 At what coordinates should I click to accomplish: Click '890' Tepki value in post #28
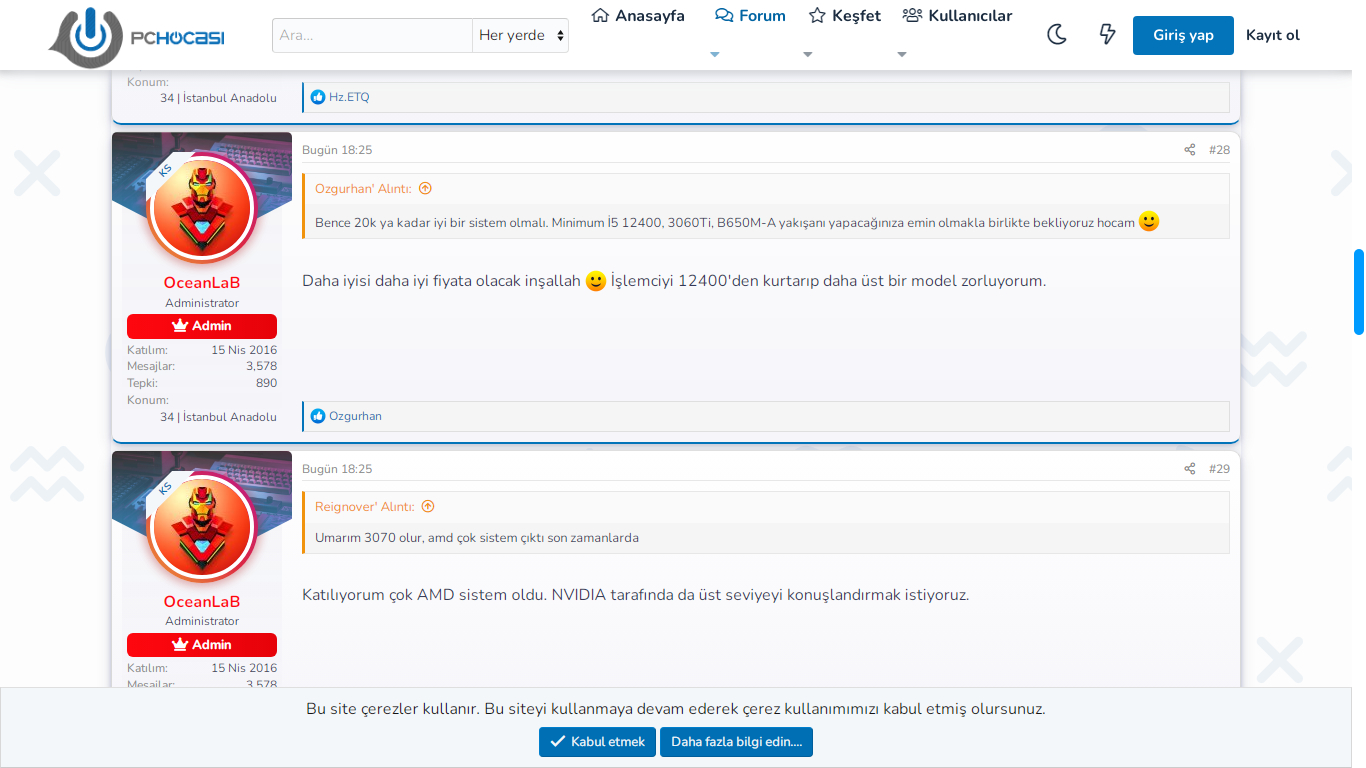pos(266,383)
